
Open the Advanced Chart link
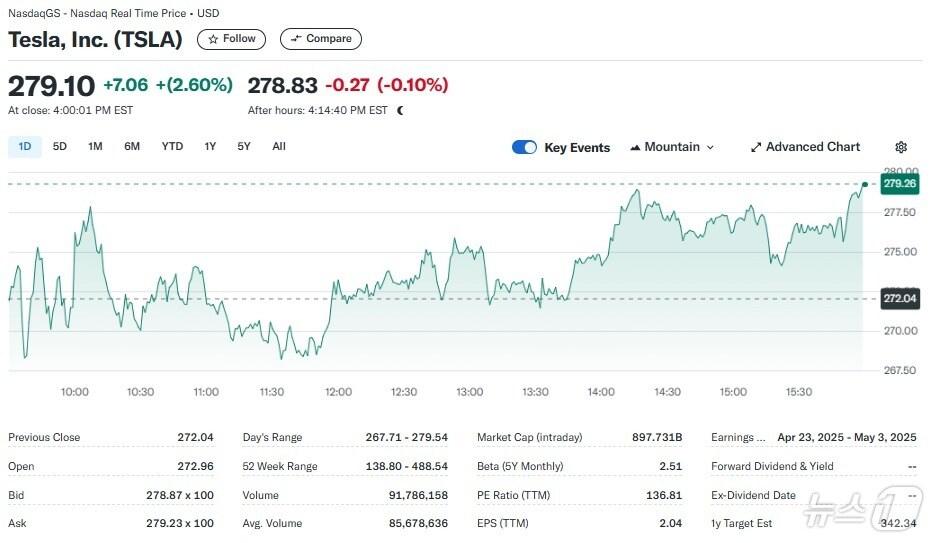(x=812, y=147)
